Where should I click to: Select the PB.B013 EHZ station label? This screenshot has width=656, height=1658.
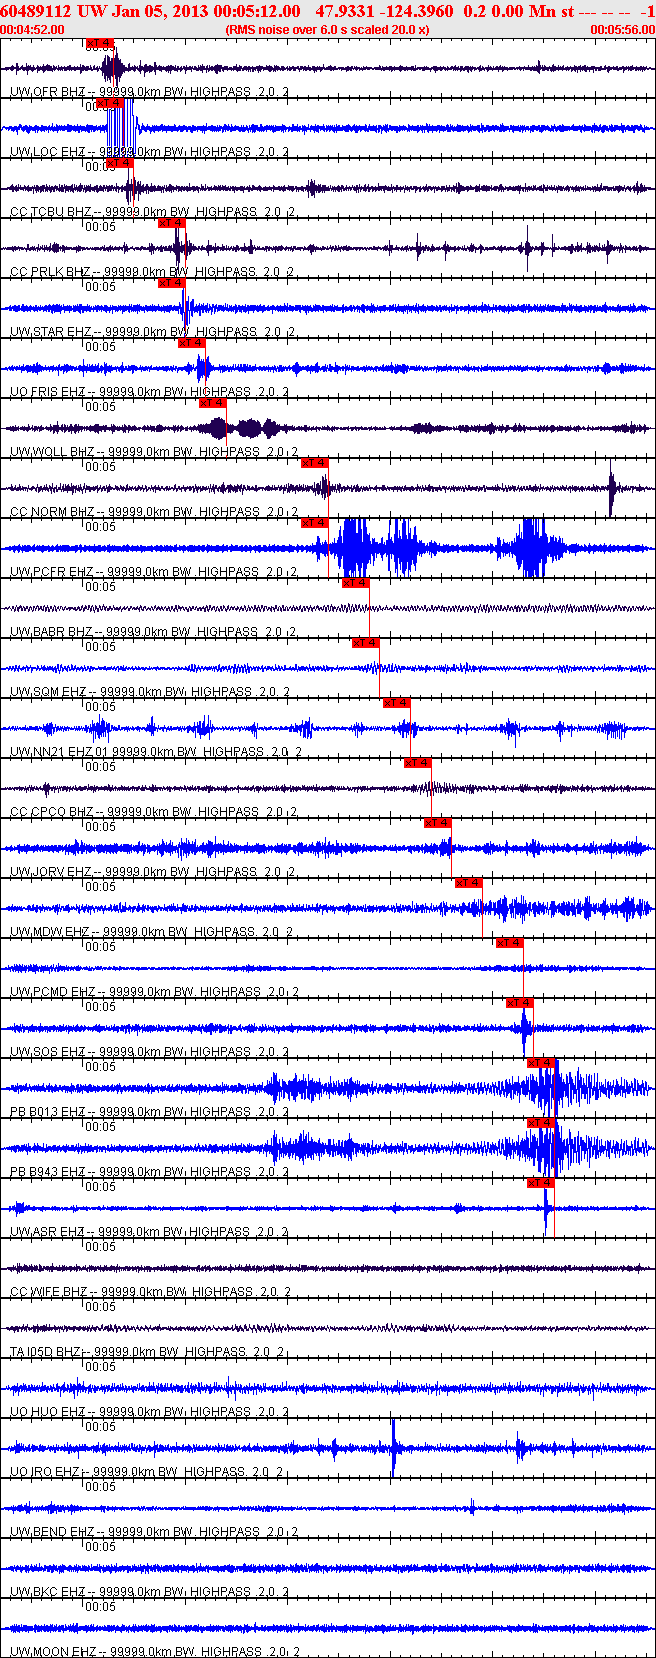click(x=149, y=1112)
